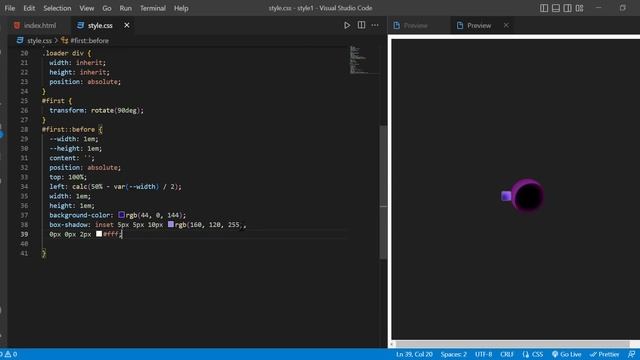
Task: Click line number 39 in the gutter
Action: coord(24,234)
